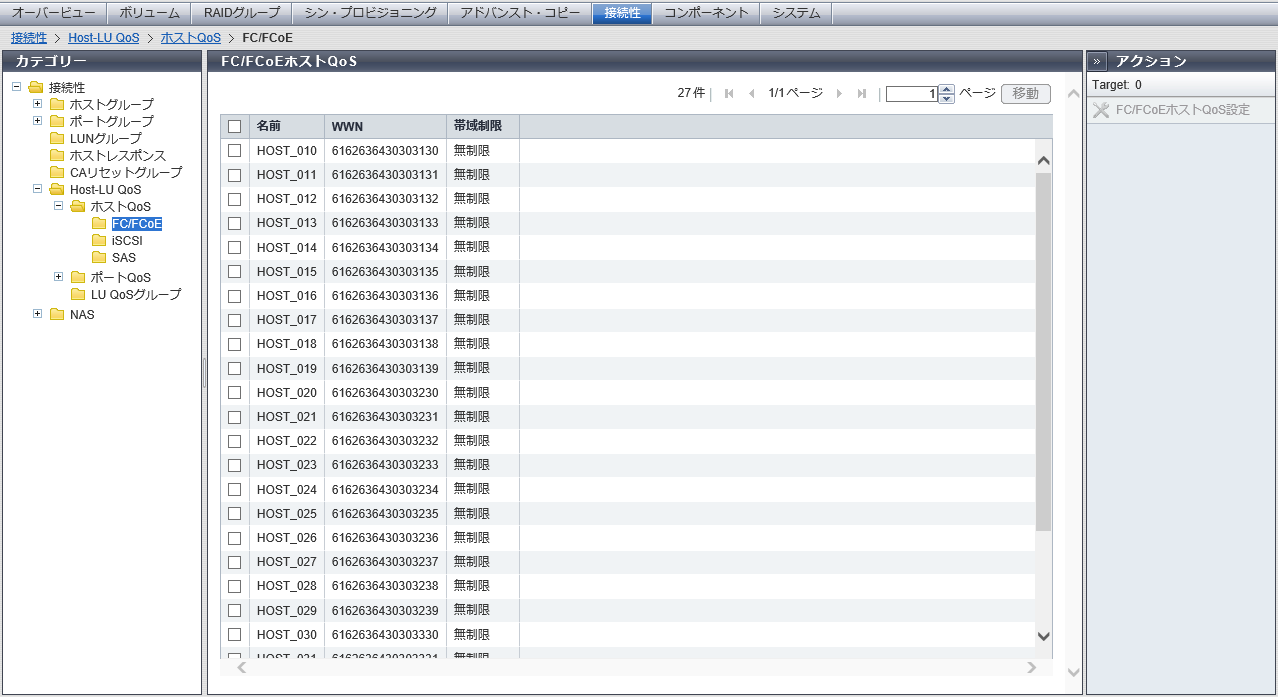Go to the last page arrow icon
Image resolution: width=1278 pixels, height=697 pixels.
(861, 94)
